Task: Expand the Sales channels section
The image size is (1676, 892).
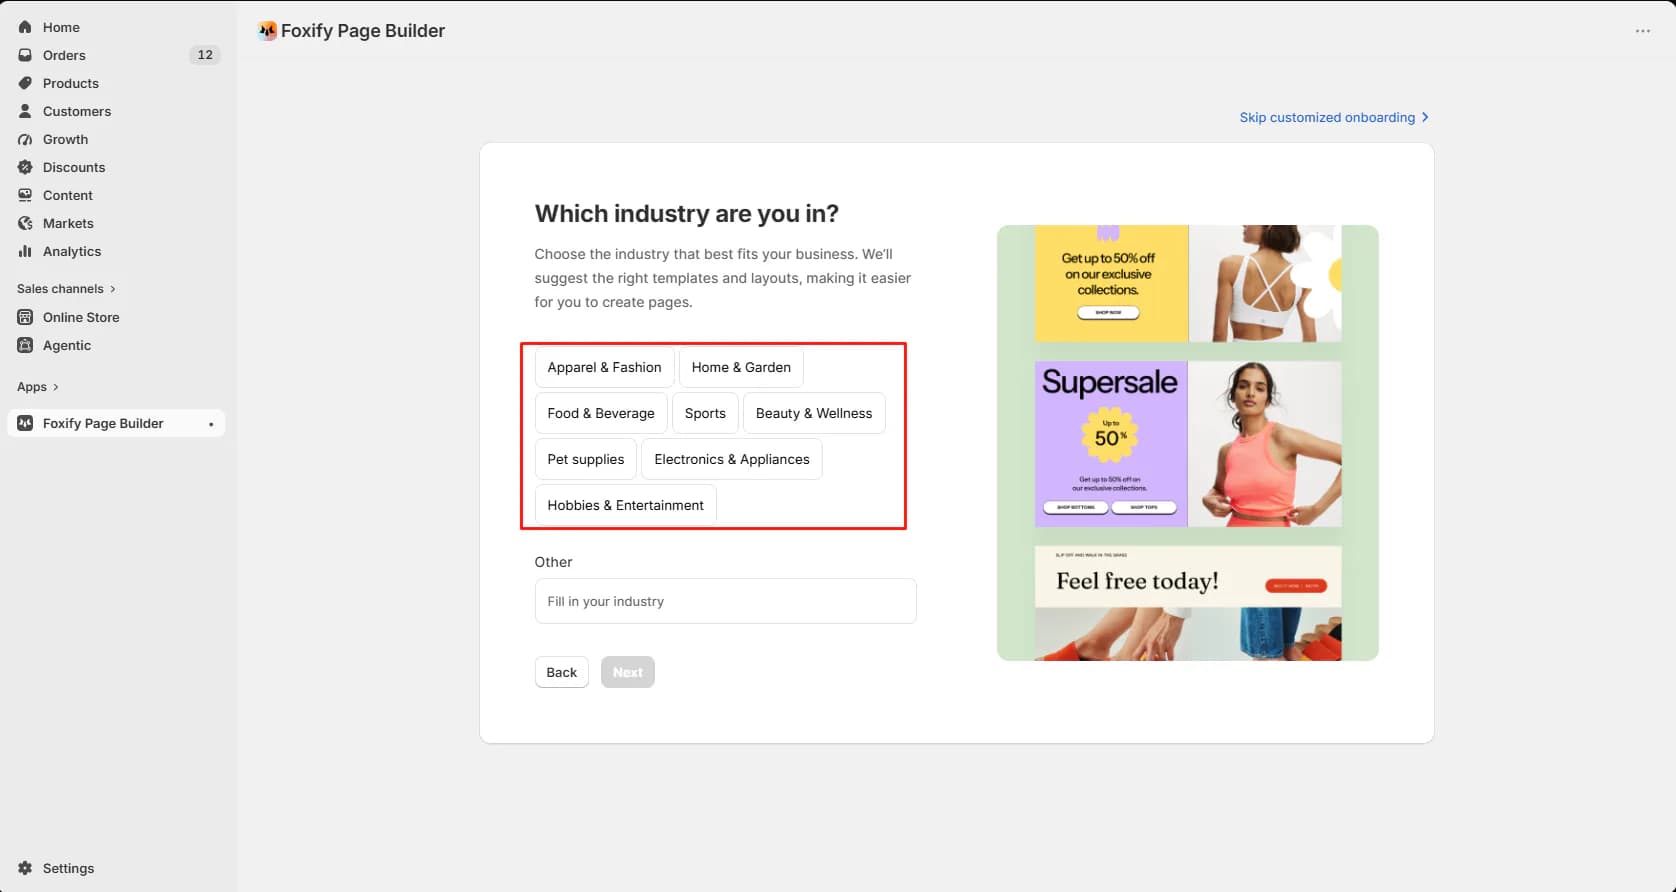Action: 66,289
